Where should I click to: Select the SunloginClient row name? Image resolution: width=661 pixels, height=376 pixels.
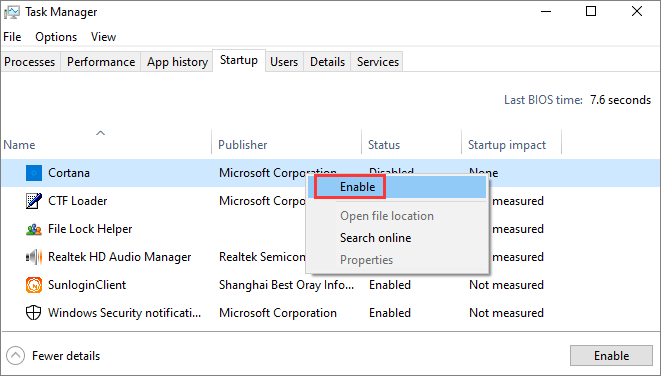coord(87,285)
